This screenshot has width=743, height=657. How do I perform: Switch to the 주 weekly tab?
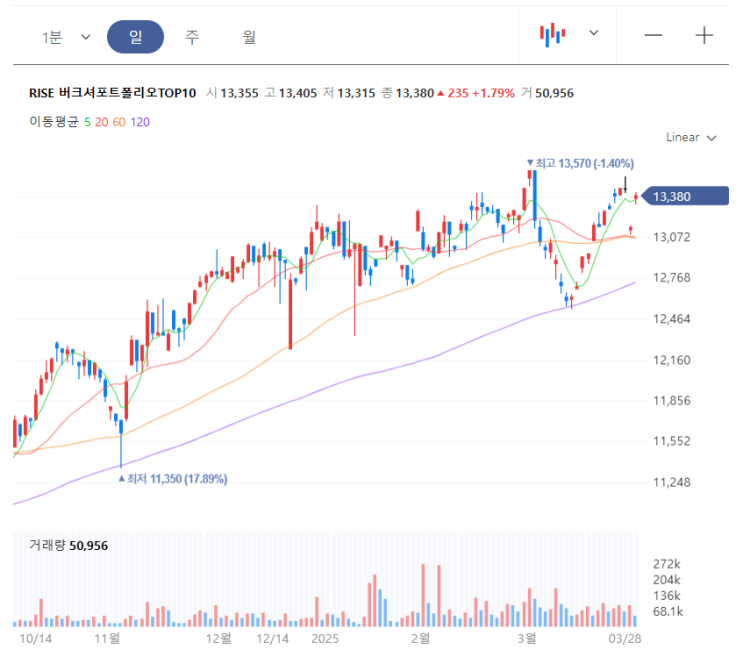tap(192, 37)
